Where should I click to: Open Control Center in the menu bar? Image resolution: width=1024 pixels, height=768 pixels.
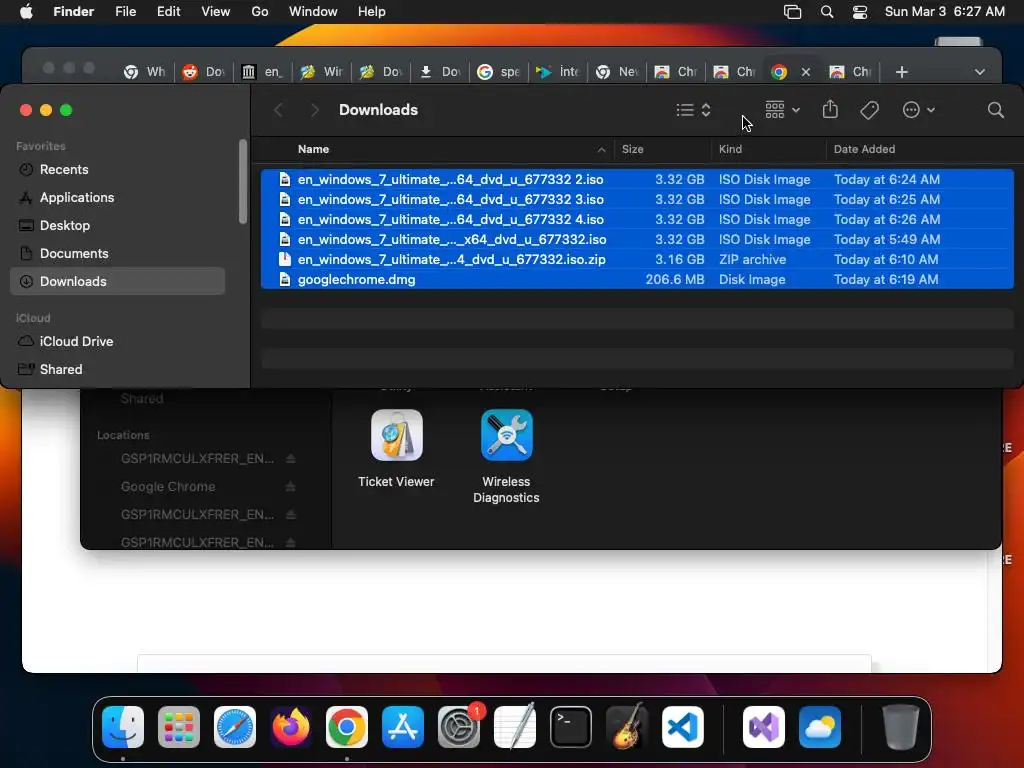tap(860, 12)
